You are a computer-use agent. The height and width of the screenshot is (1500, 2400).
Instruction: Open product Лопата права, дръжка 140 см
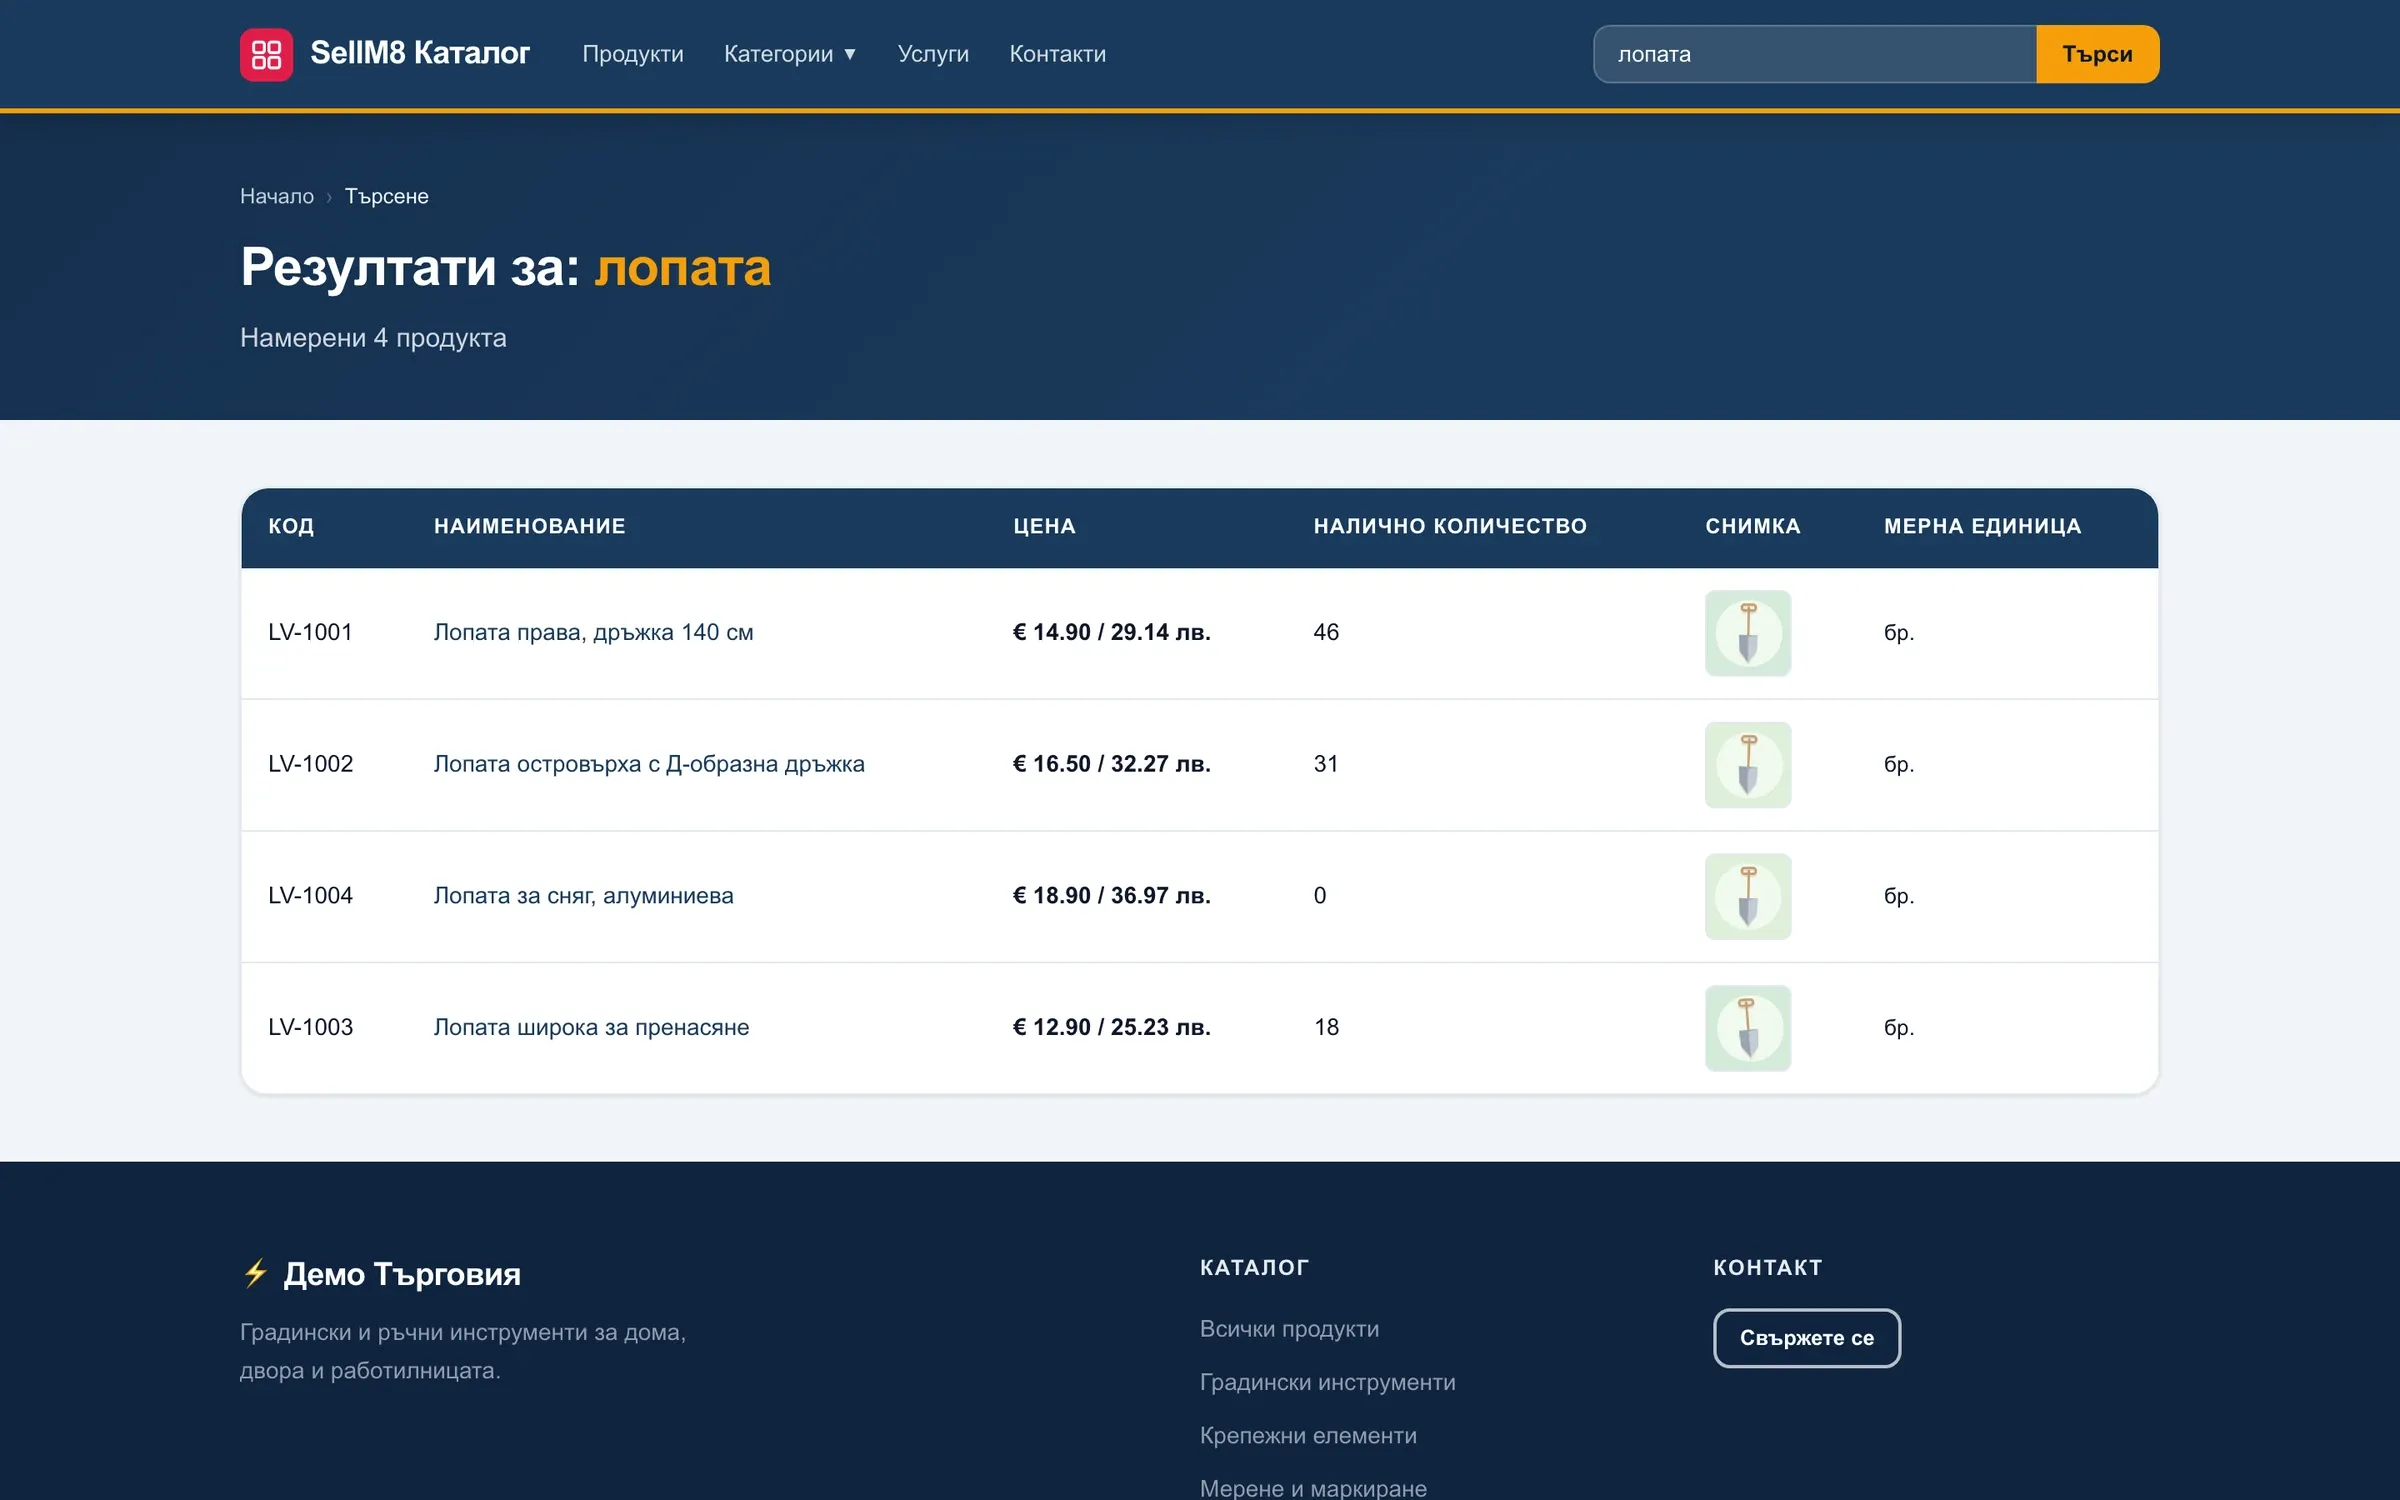593,632
